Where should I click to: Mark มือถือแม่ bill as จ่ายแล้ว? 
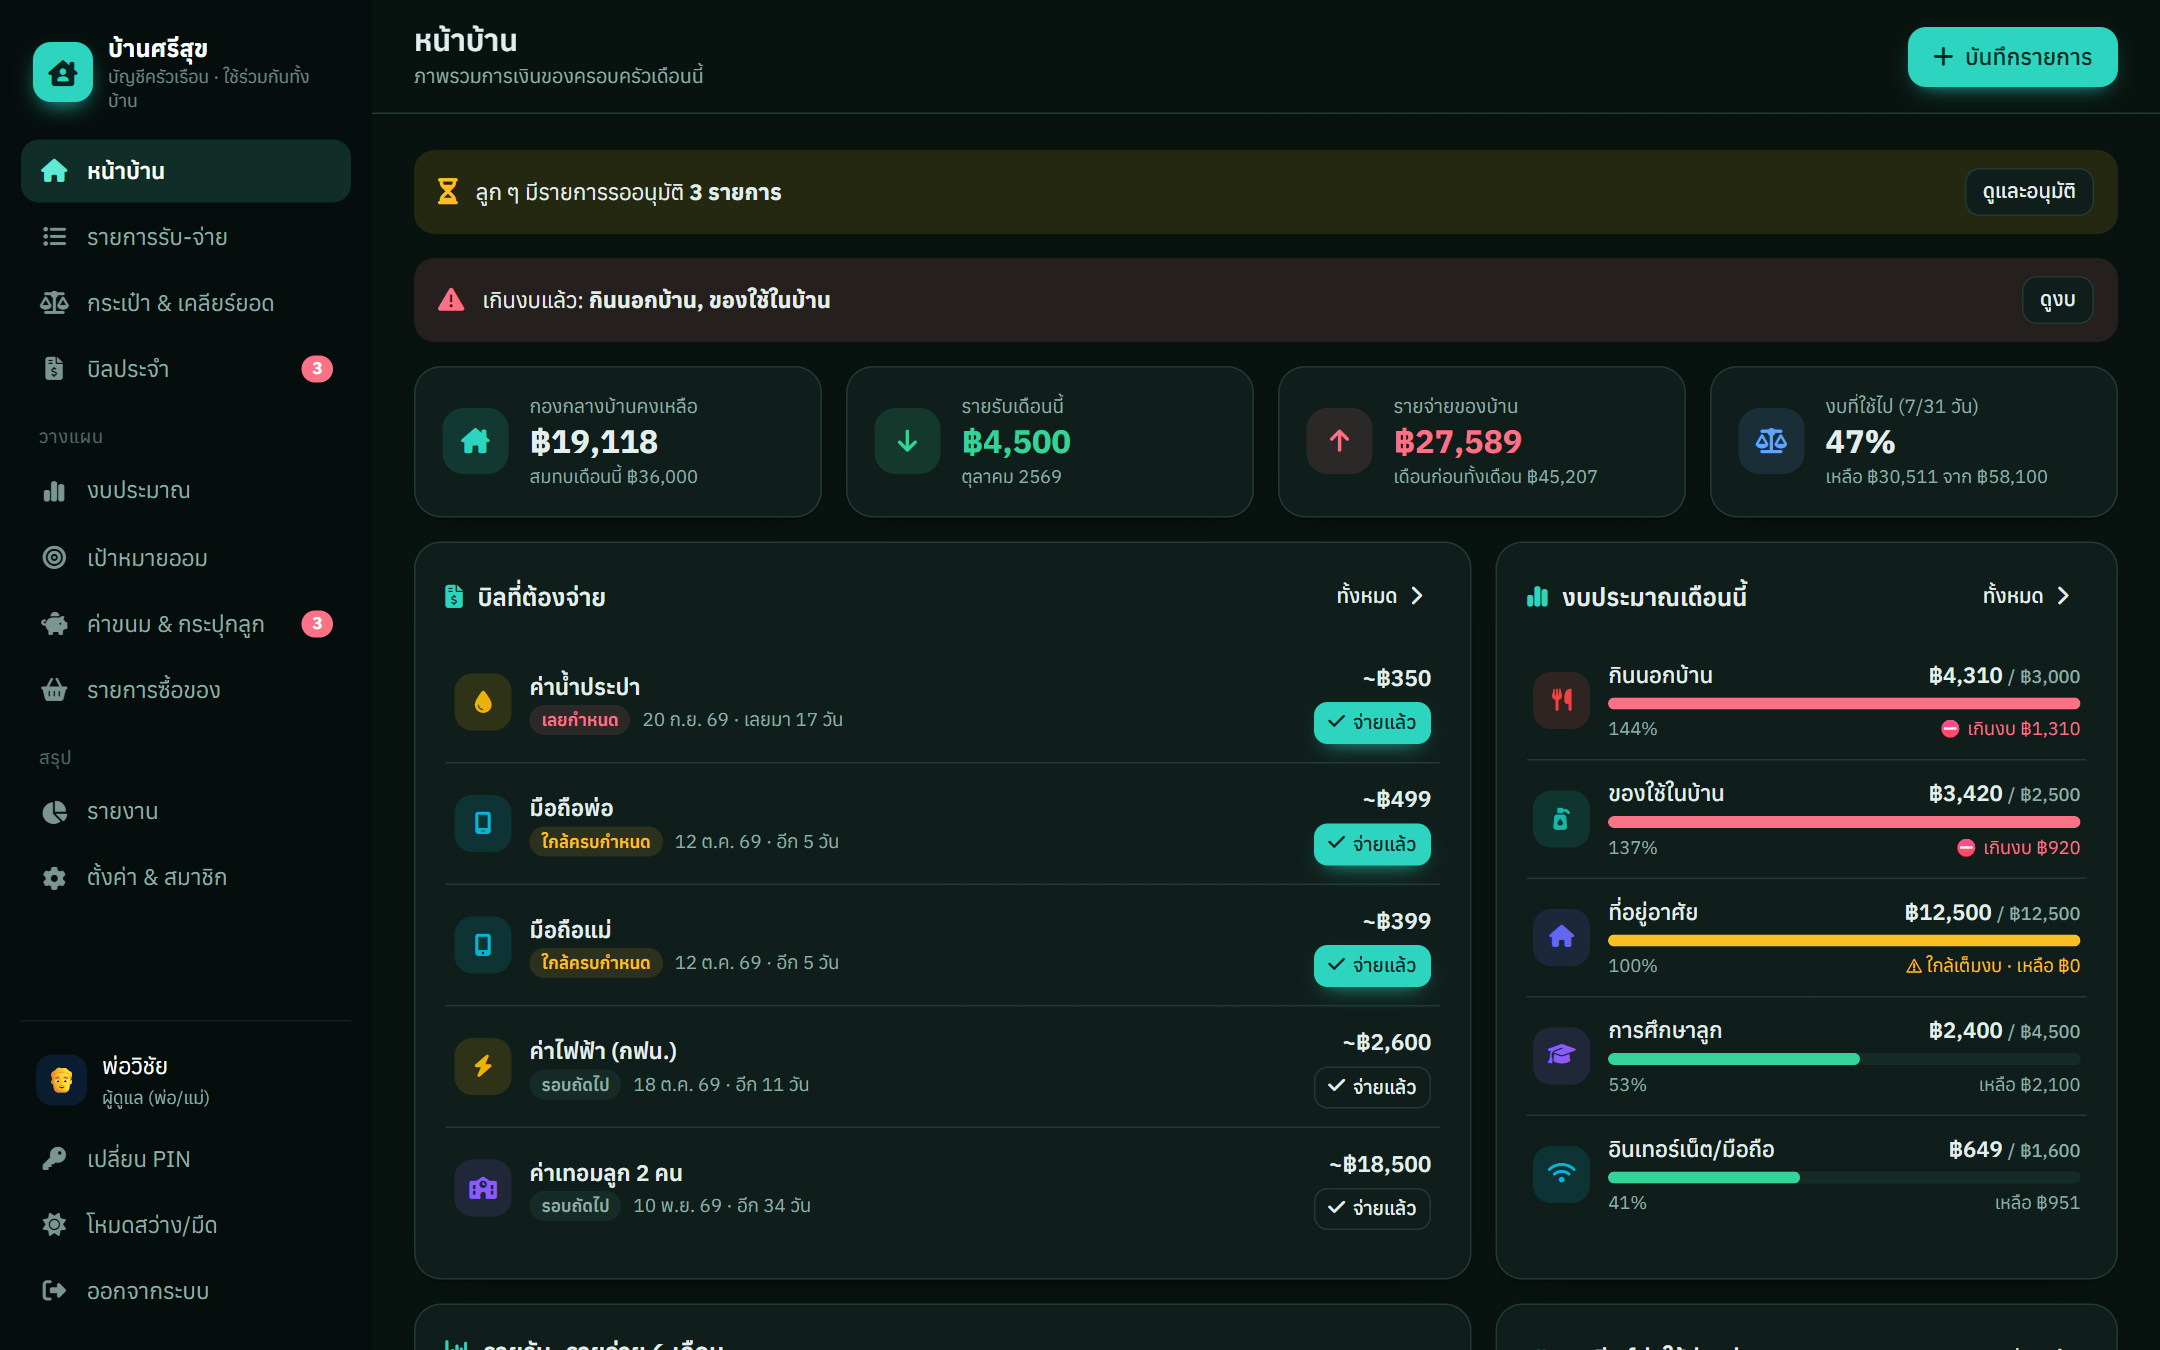(x=1372, y=965)
